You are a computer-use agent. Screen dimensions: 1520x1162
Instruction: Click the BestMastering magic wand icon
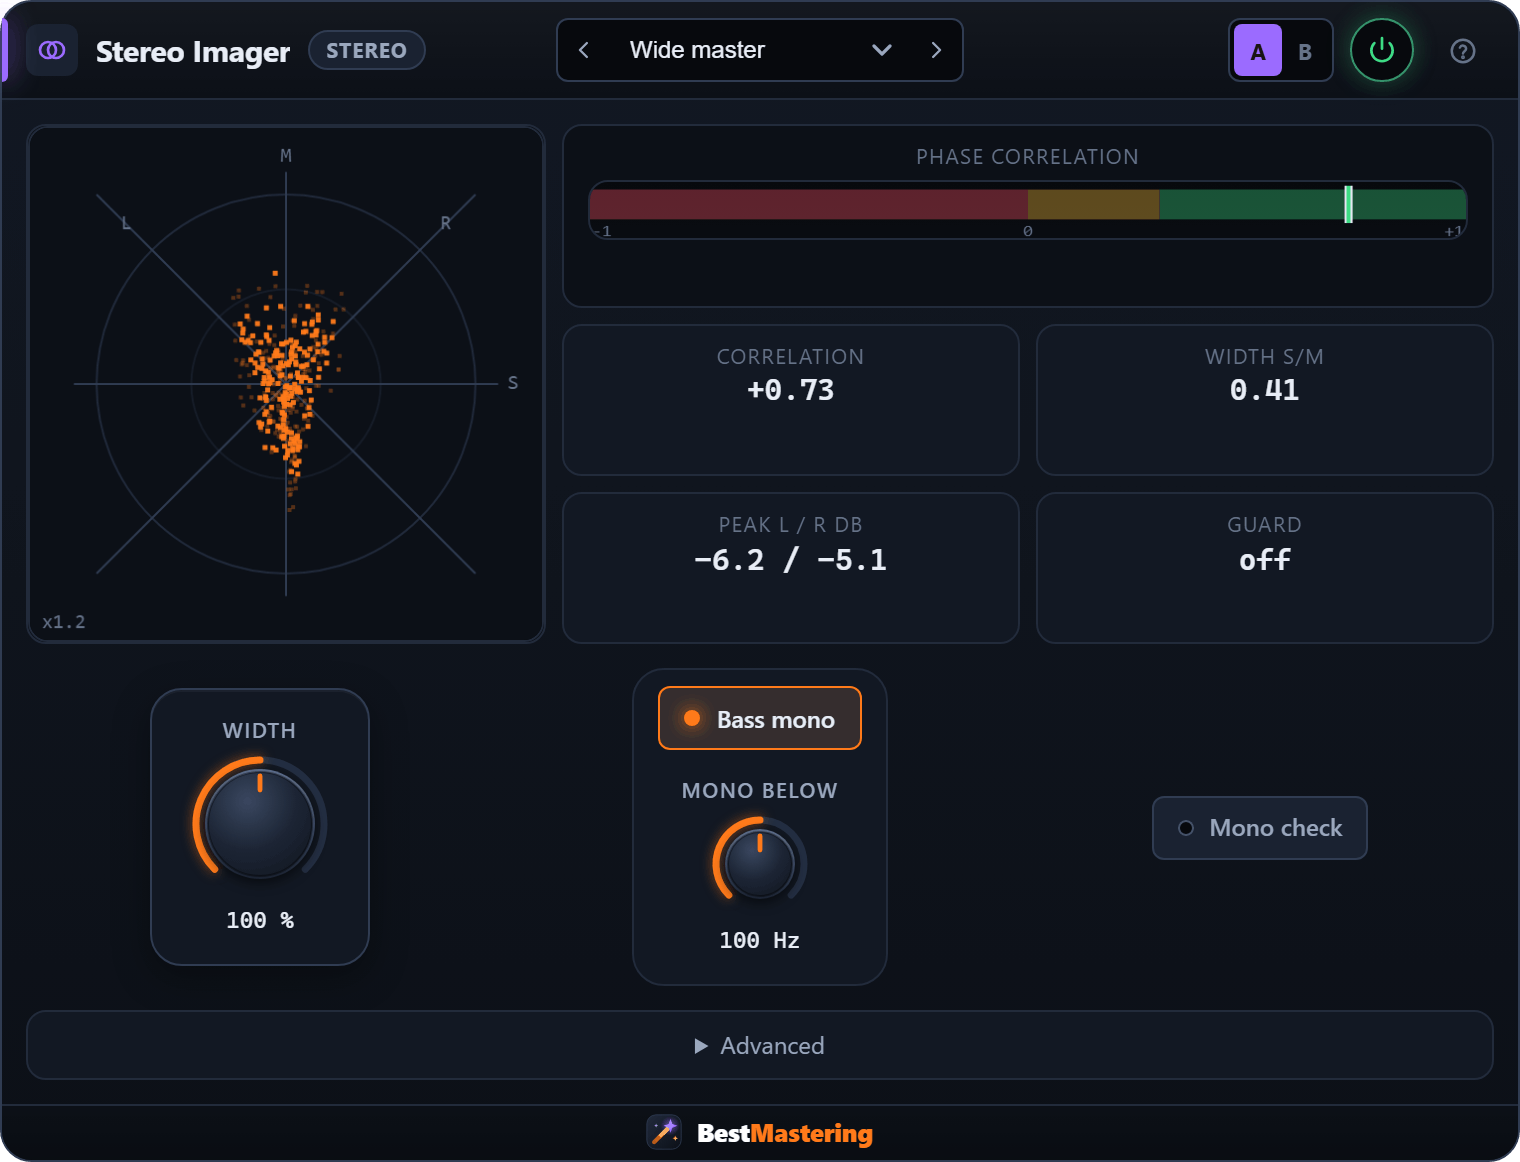[x=664, y=1132]
